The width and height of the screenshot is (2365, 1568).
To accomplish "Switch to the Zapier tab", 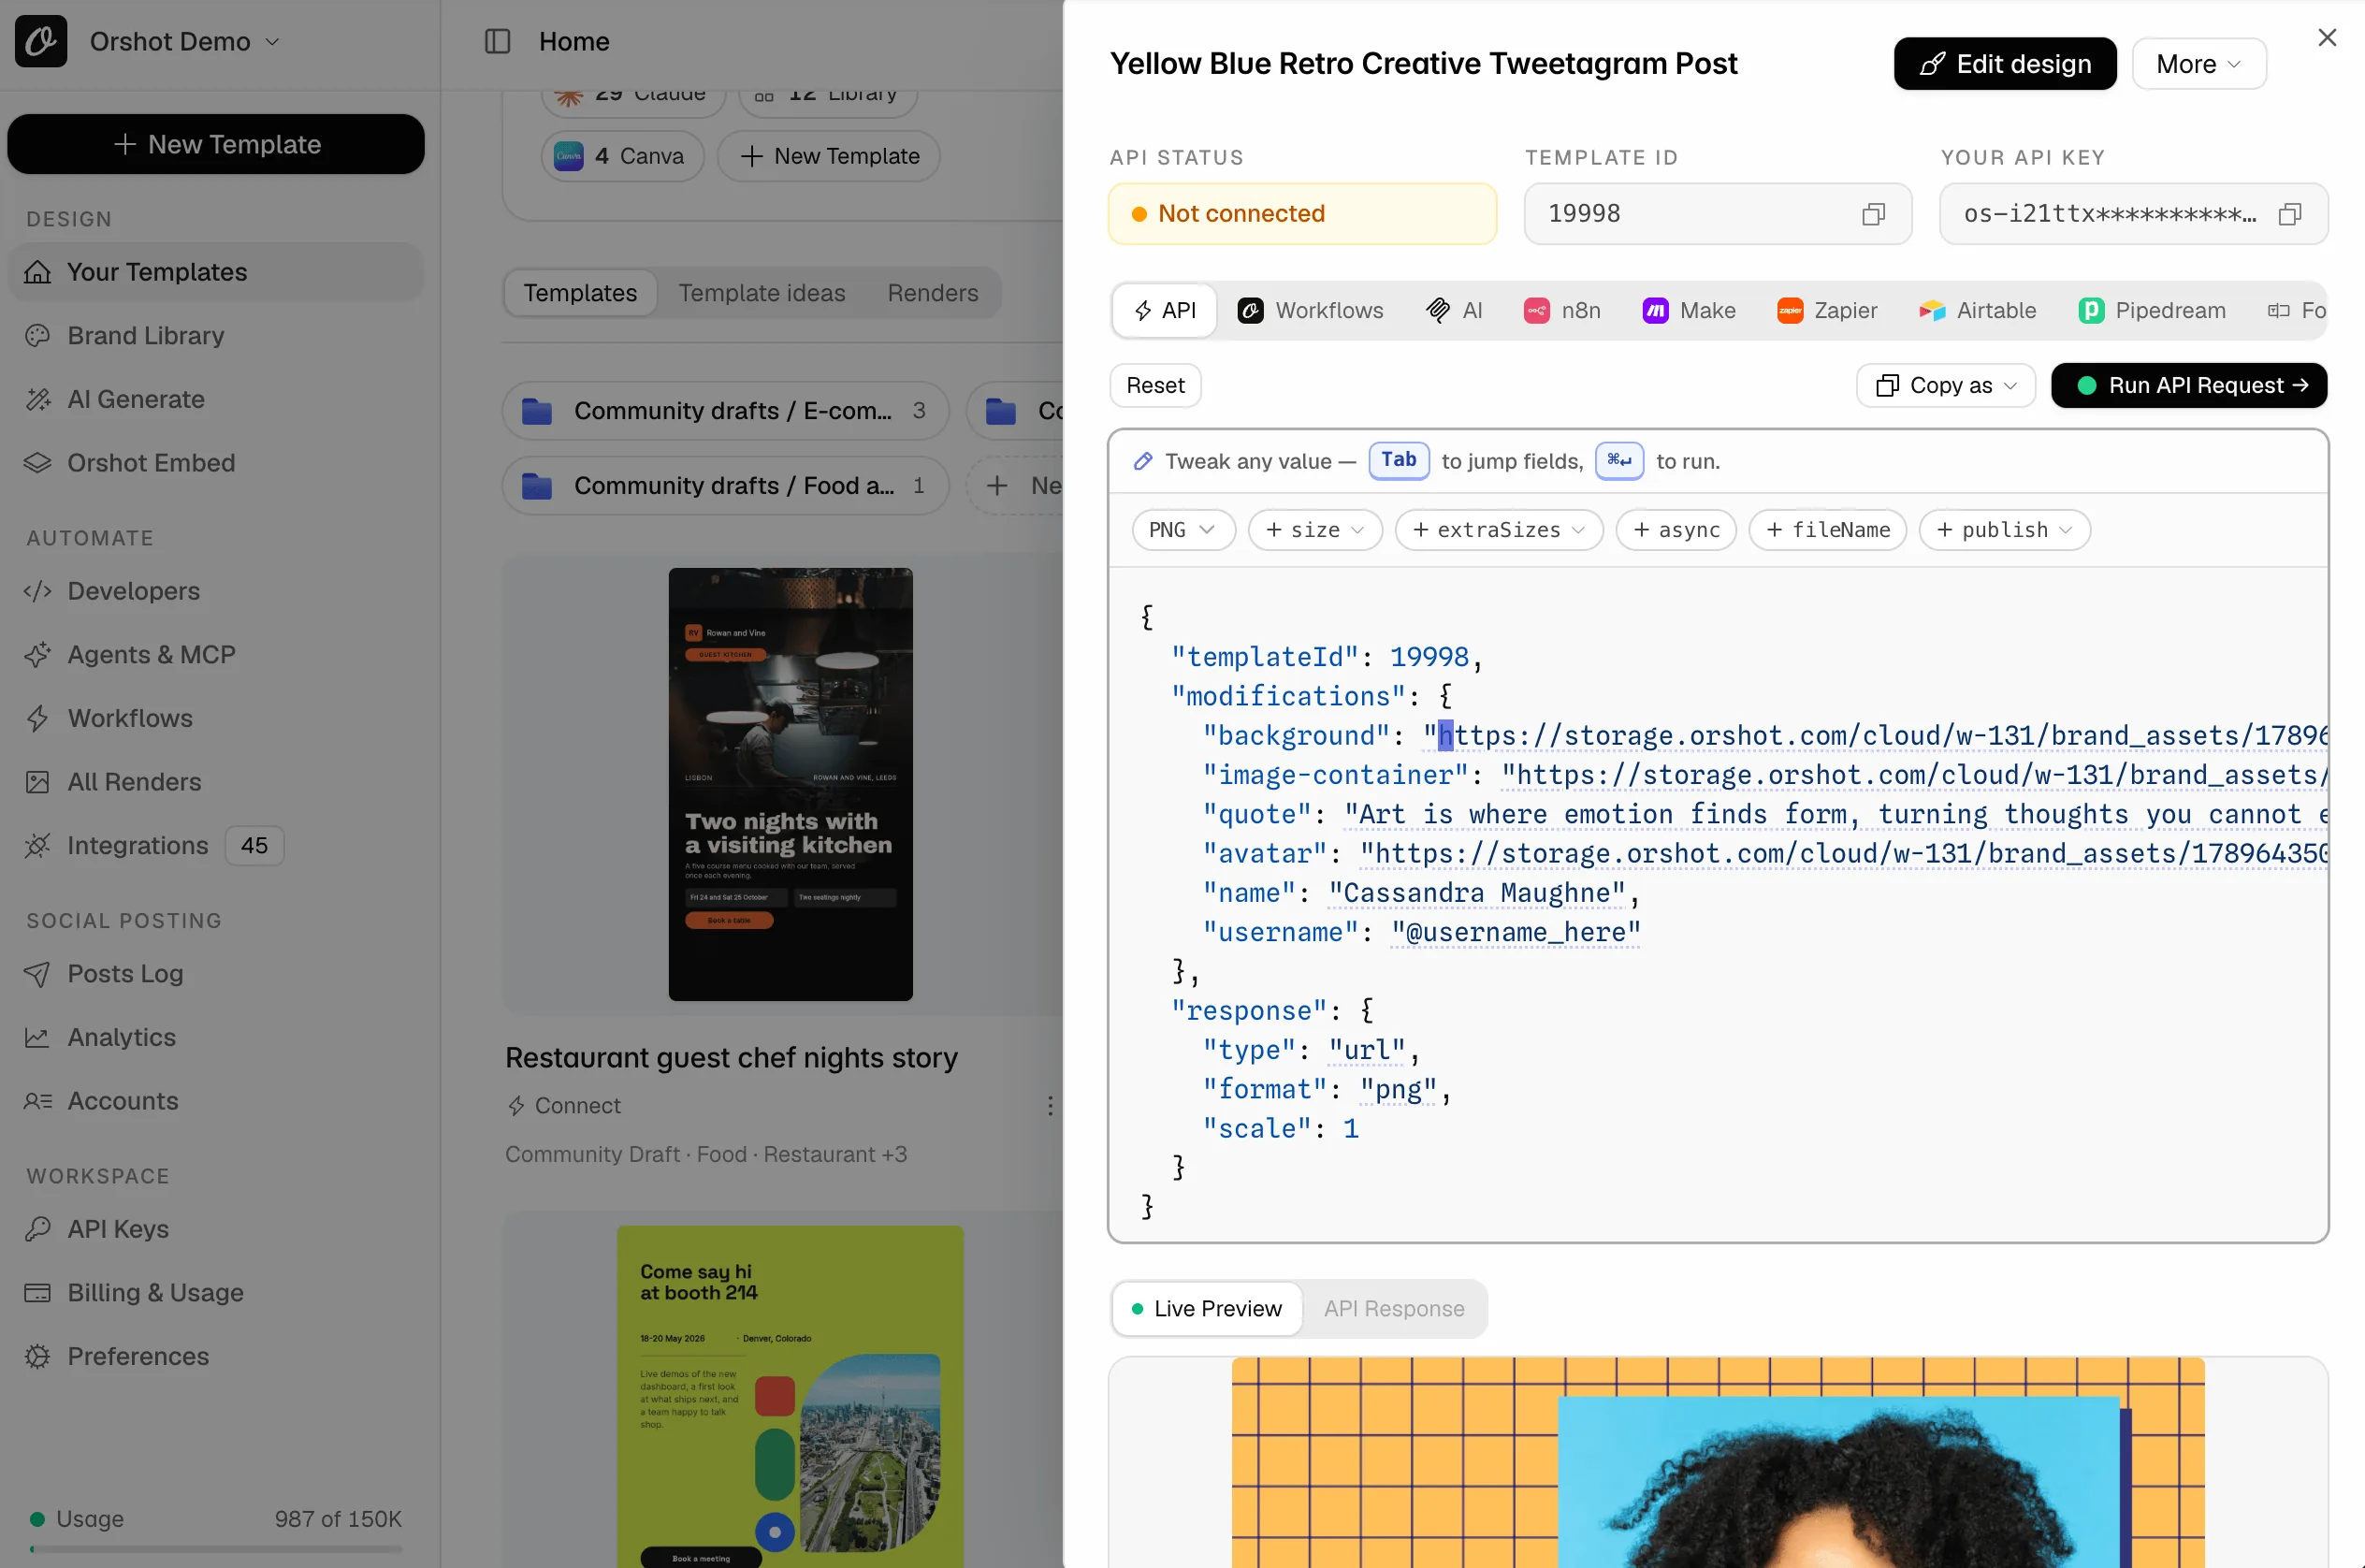I will click(1827, 311).
